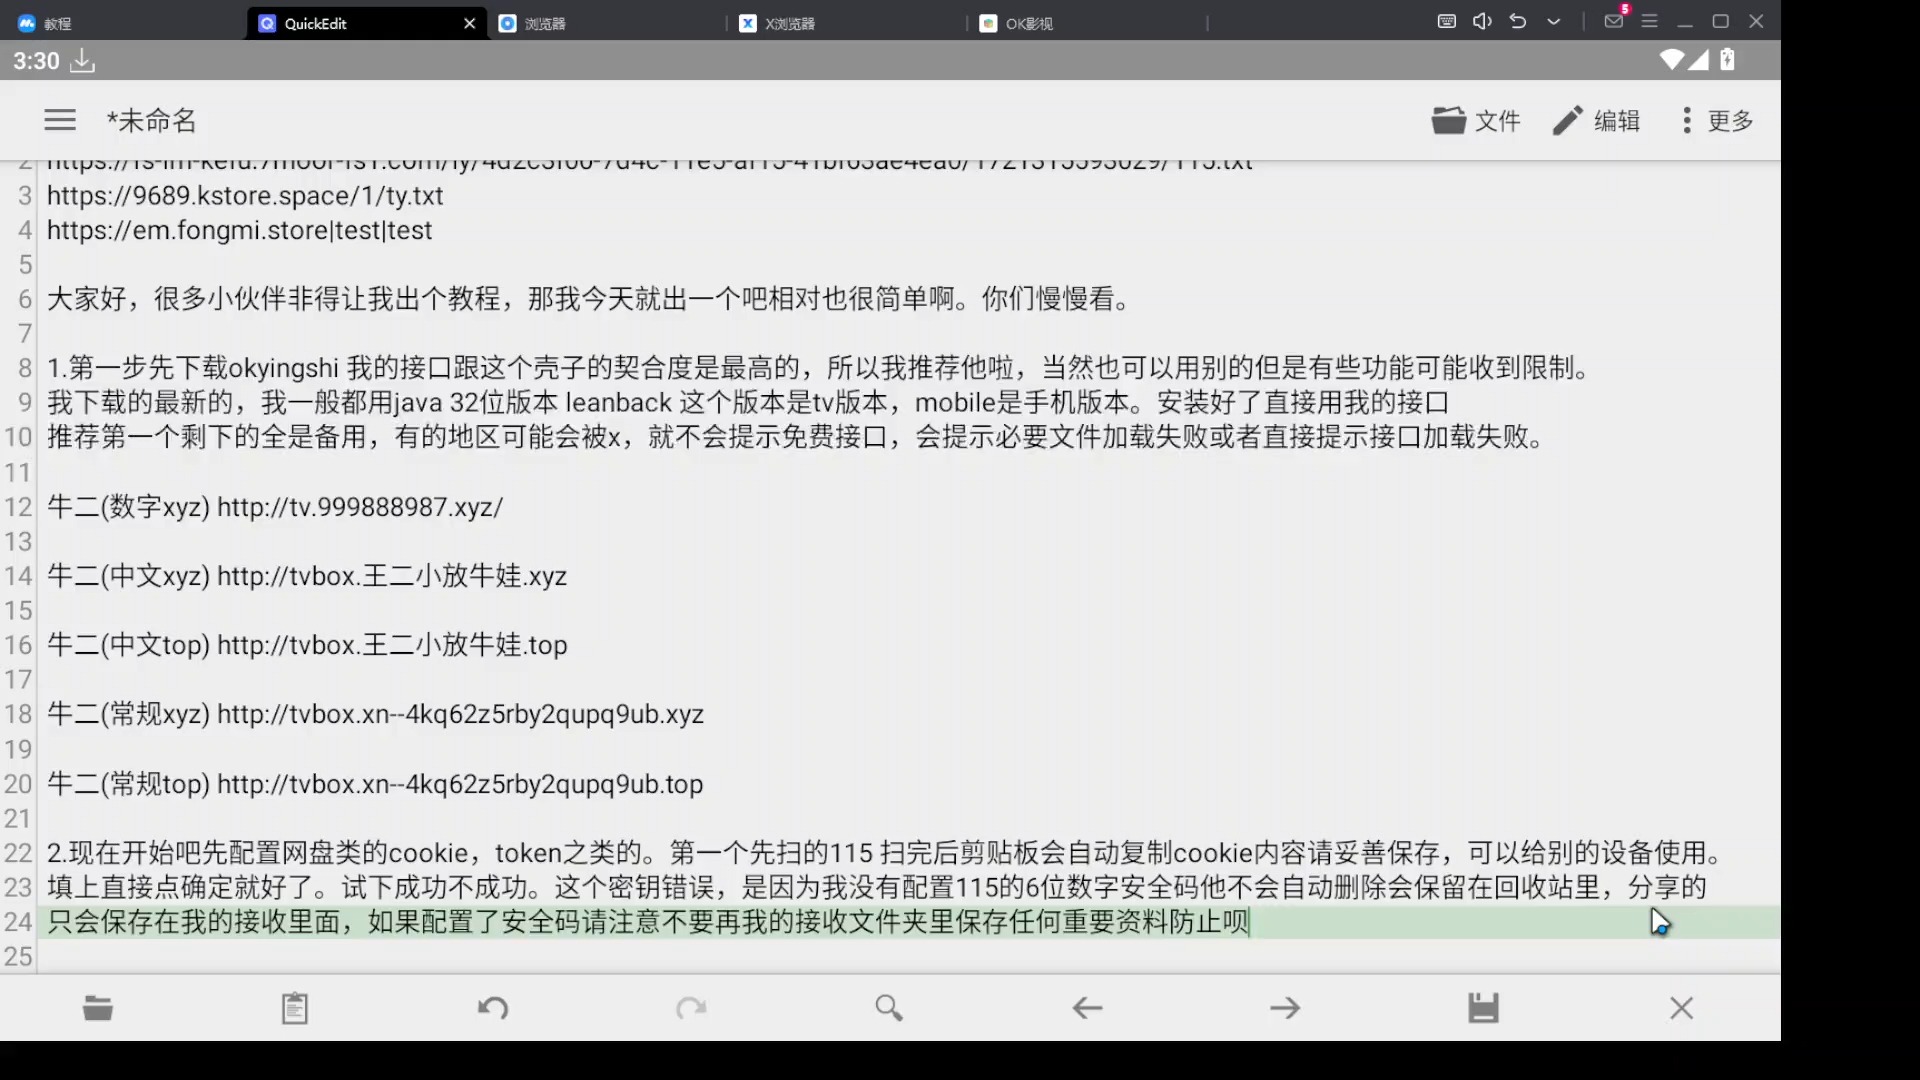Open the mail notifications icon

pos(1614,21)
